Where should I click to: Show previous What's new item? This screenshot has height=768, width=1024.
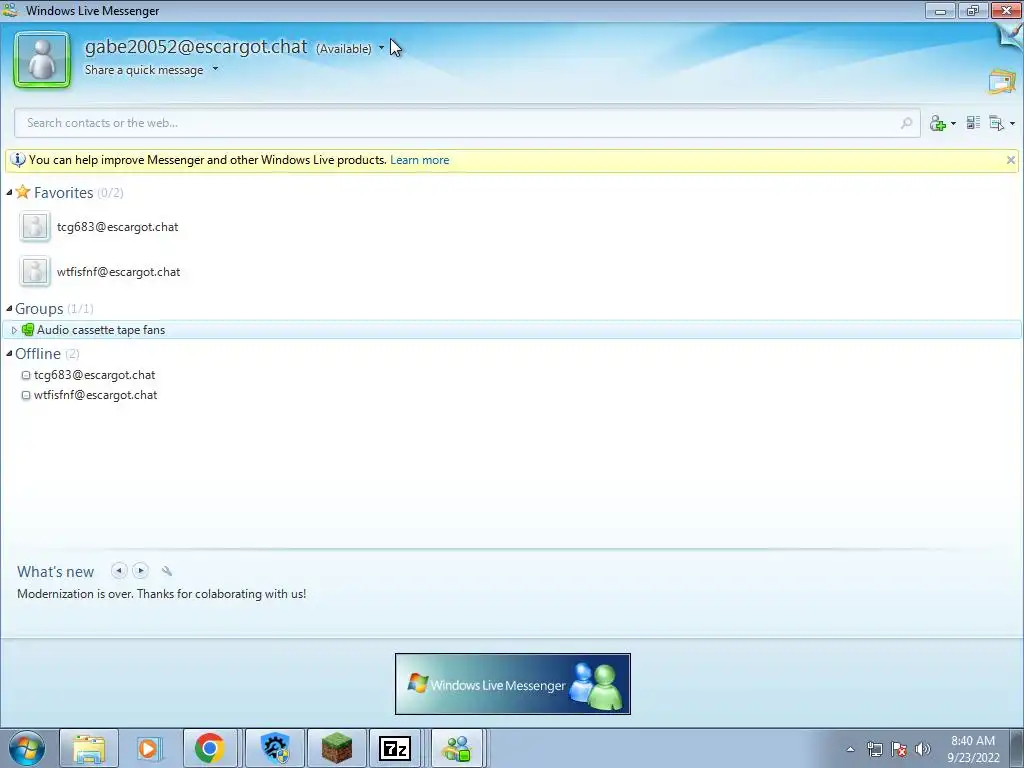[x=119, y=571]
